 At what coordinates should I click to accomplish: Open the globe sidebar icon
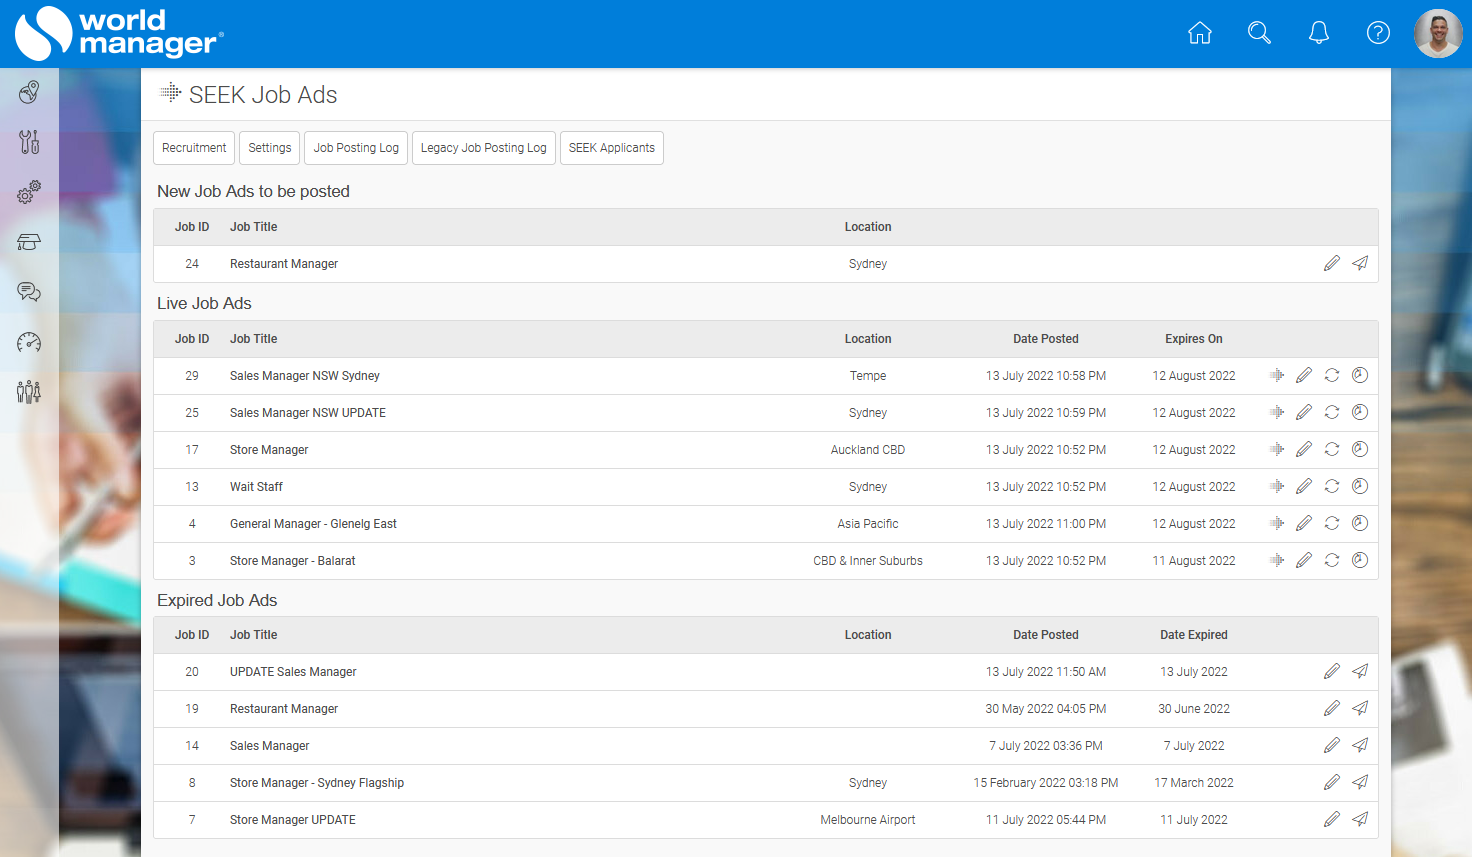(29, 92)
